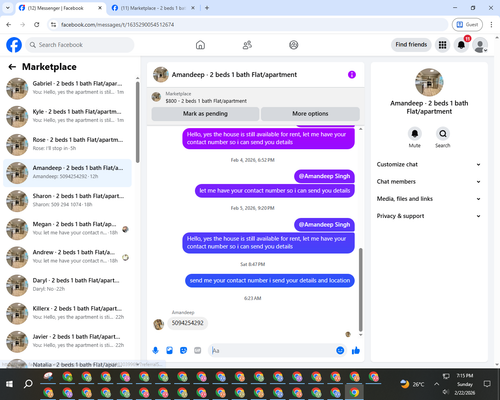Open Windows Start menu

9,384
